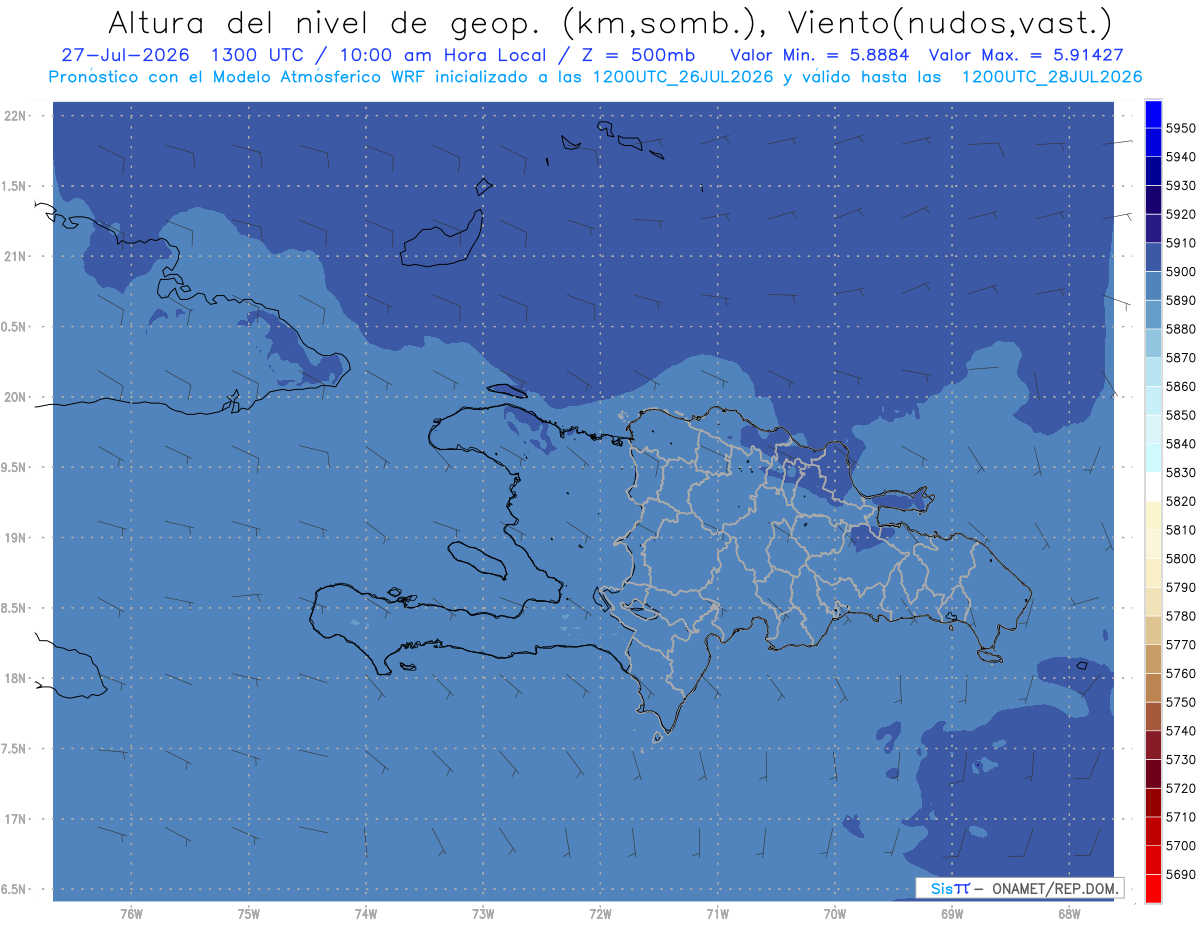1200x927 pixels.
Task: Click the date text '27-Jul-2026'
Action: 126,56
